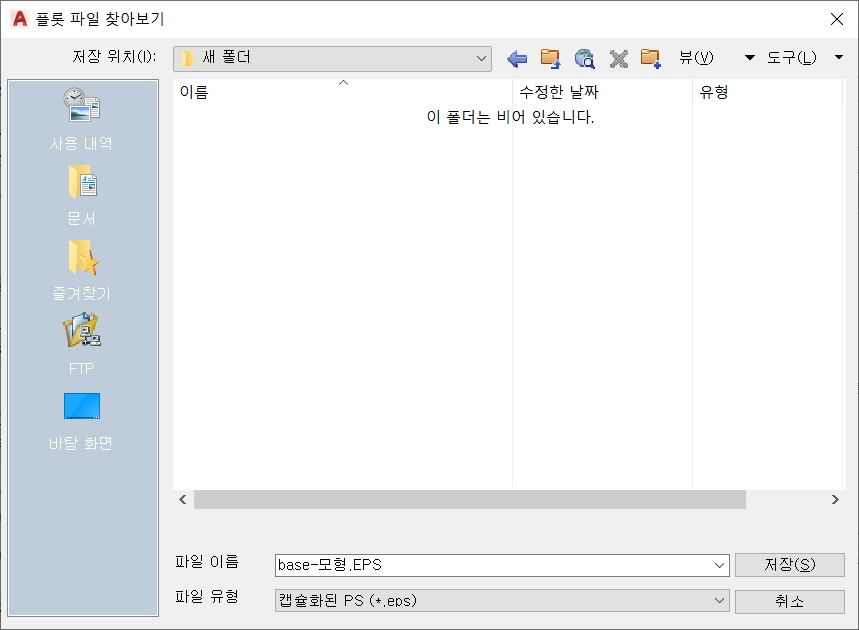Click the Back navigation arrow icon
The height and width of the screenshot is (630, 859).
[517, 58]
